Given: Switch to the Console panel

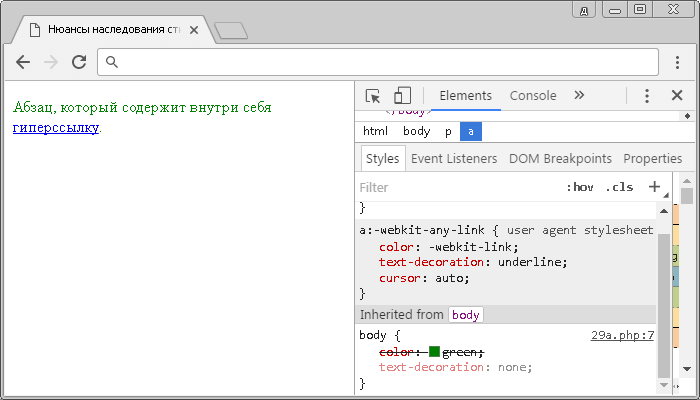Looking at the screenshot, I should point(533,96).
